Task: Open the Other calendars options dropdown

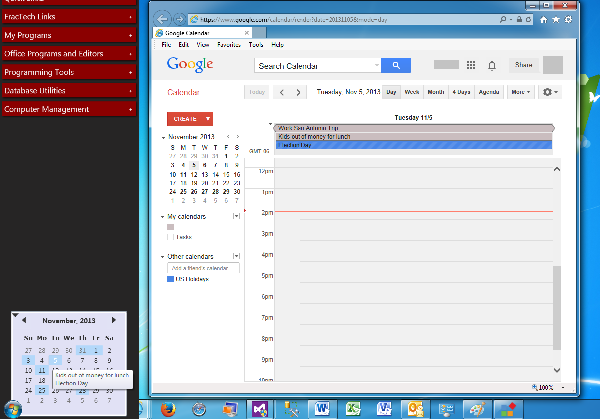Action: [x=236, y=256]
